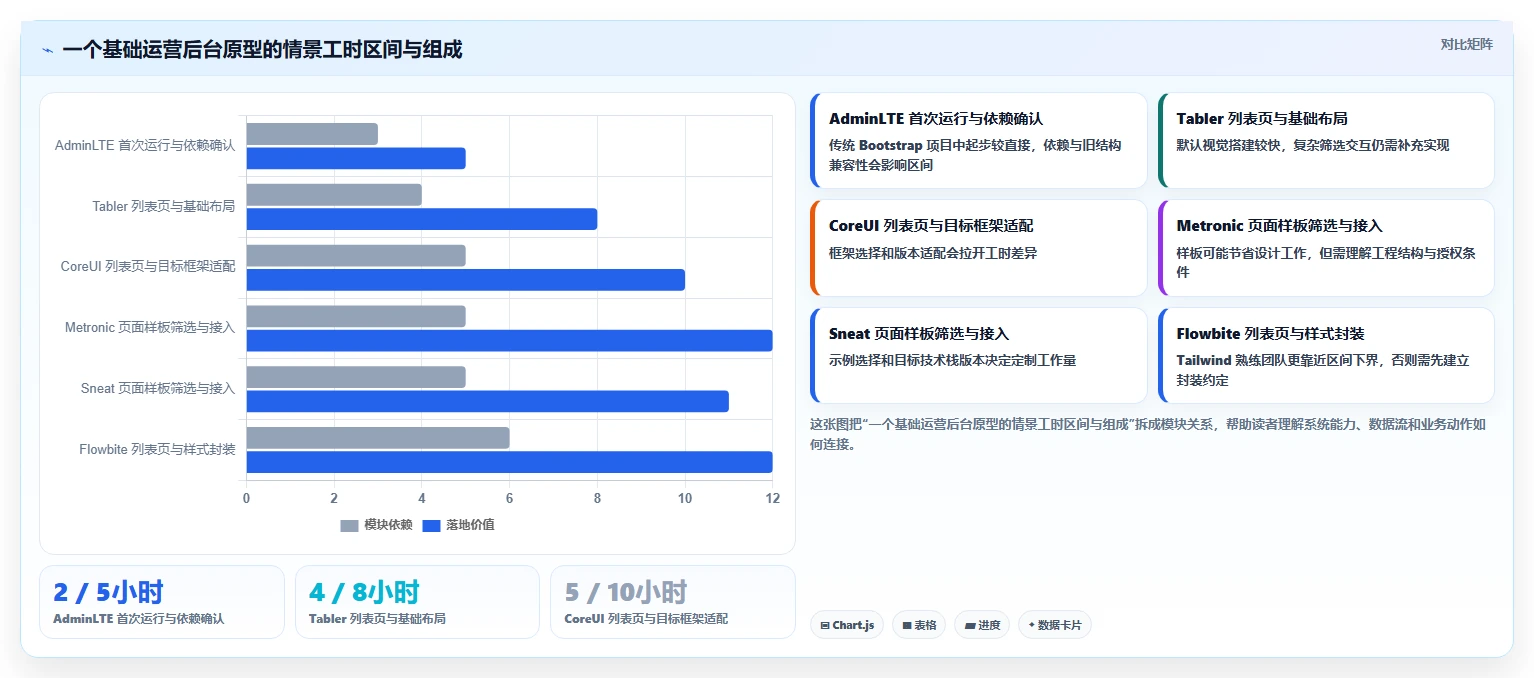Click the lightning icon beside the page title
The image size is (1534, 678).
click(x=47, y=50)
